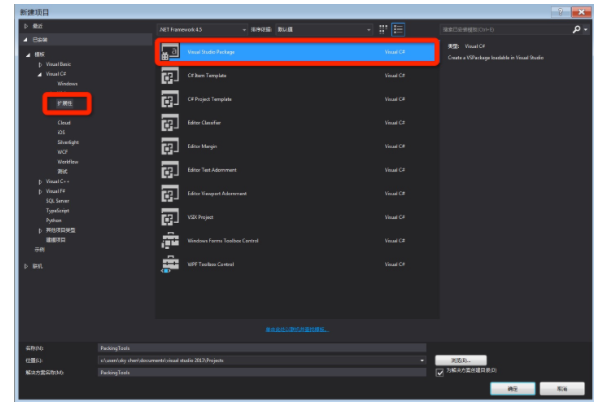
Task: Open the find online templates link
Action: [x=297, y=329]
